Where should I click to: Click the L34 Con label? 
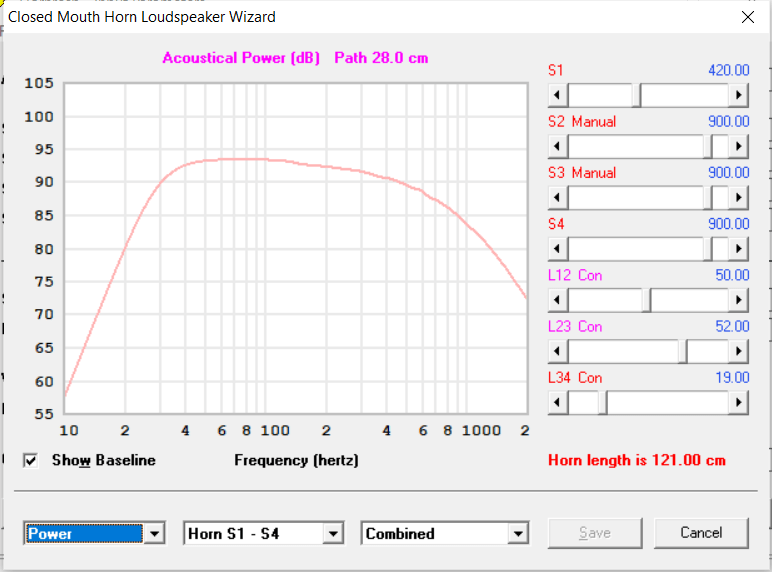coord(575,378)
